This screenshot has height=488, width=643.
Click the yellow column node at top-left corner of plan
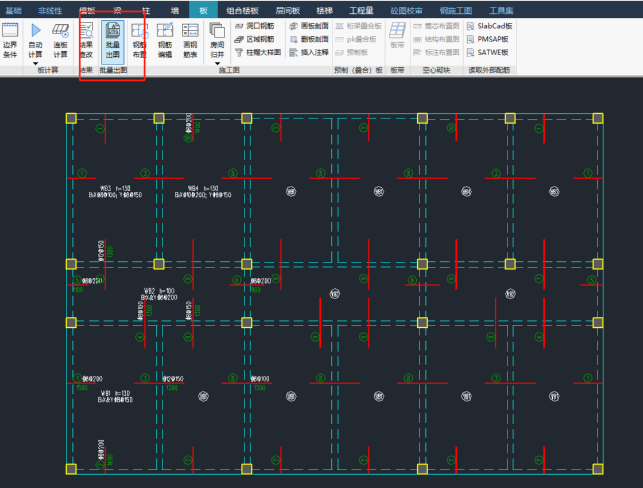[x=71, y=119]
